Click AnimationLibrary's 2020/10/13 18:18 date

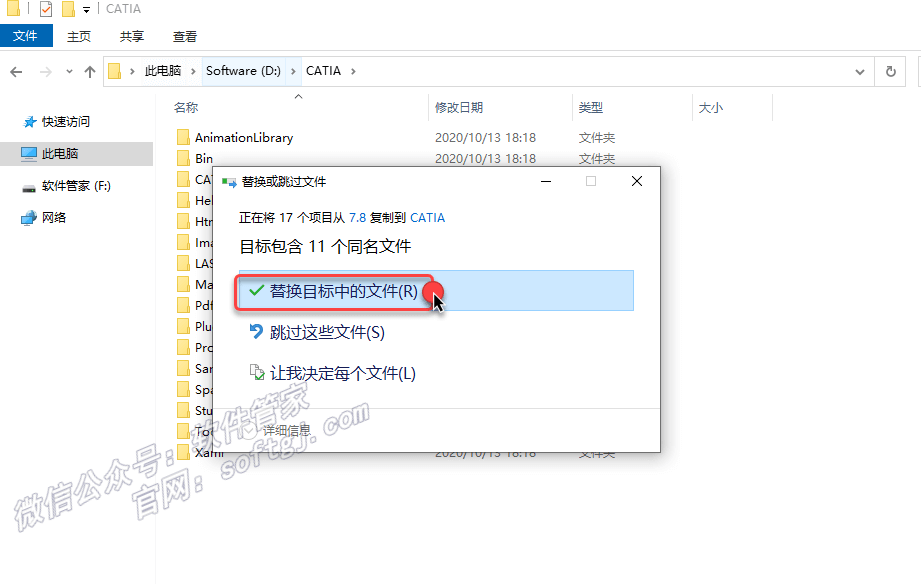click(x=485, y=137)
